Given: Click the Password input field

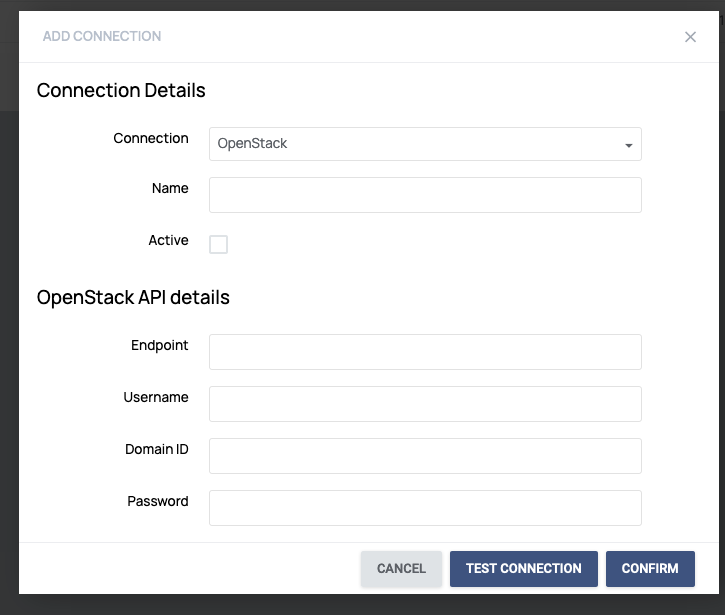Looking at the screenshot, I should 425,508.
